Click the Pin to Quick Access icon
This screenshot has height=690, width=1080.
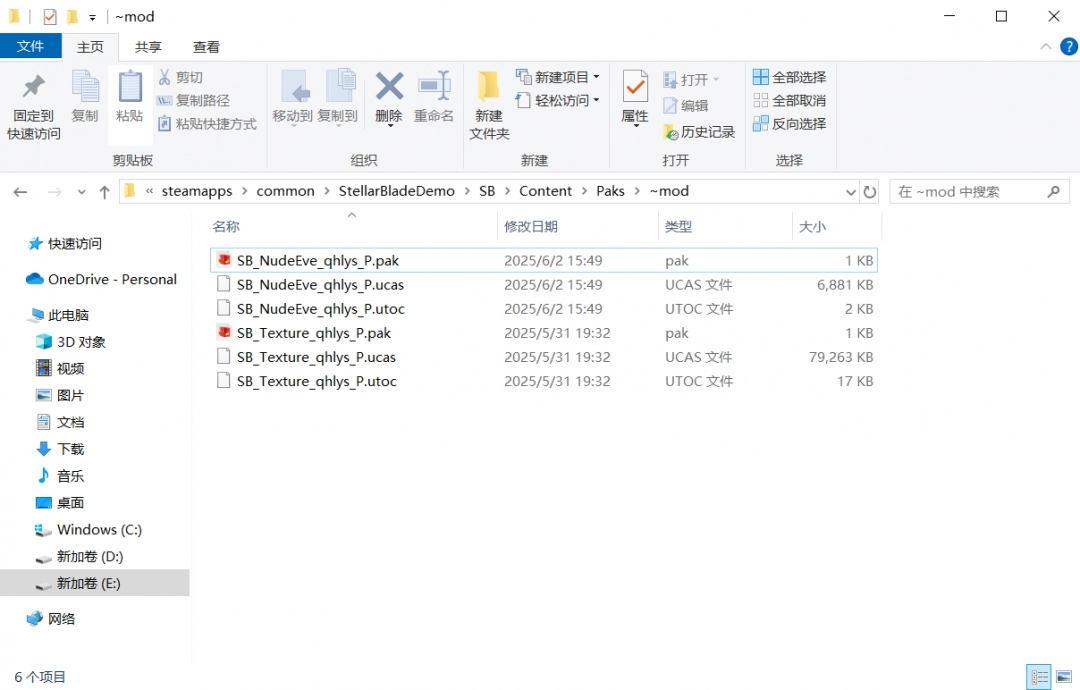(33, 87)
